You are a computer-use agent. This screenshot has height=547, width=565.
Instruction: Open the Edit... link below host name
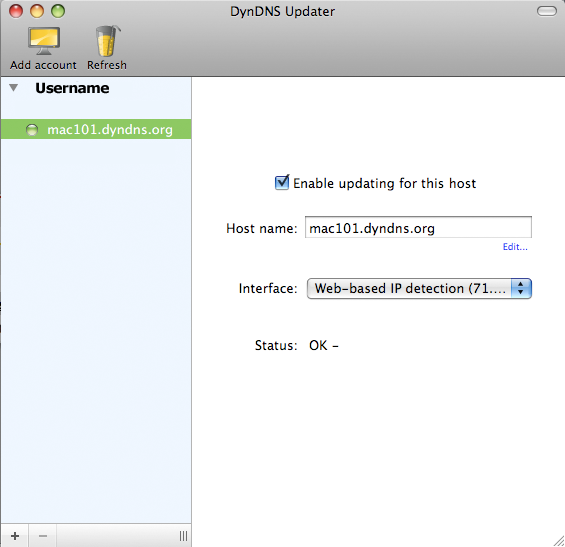(x=515, y=247)
